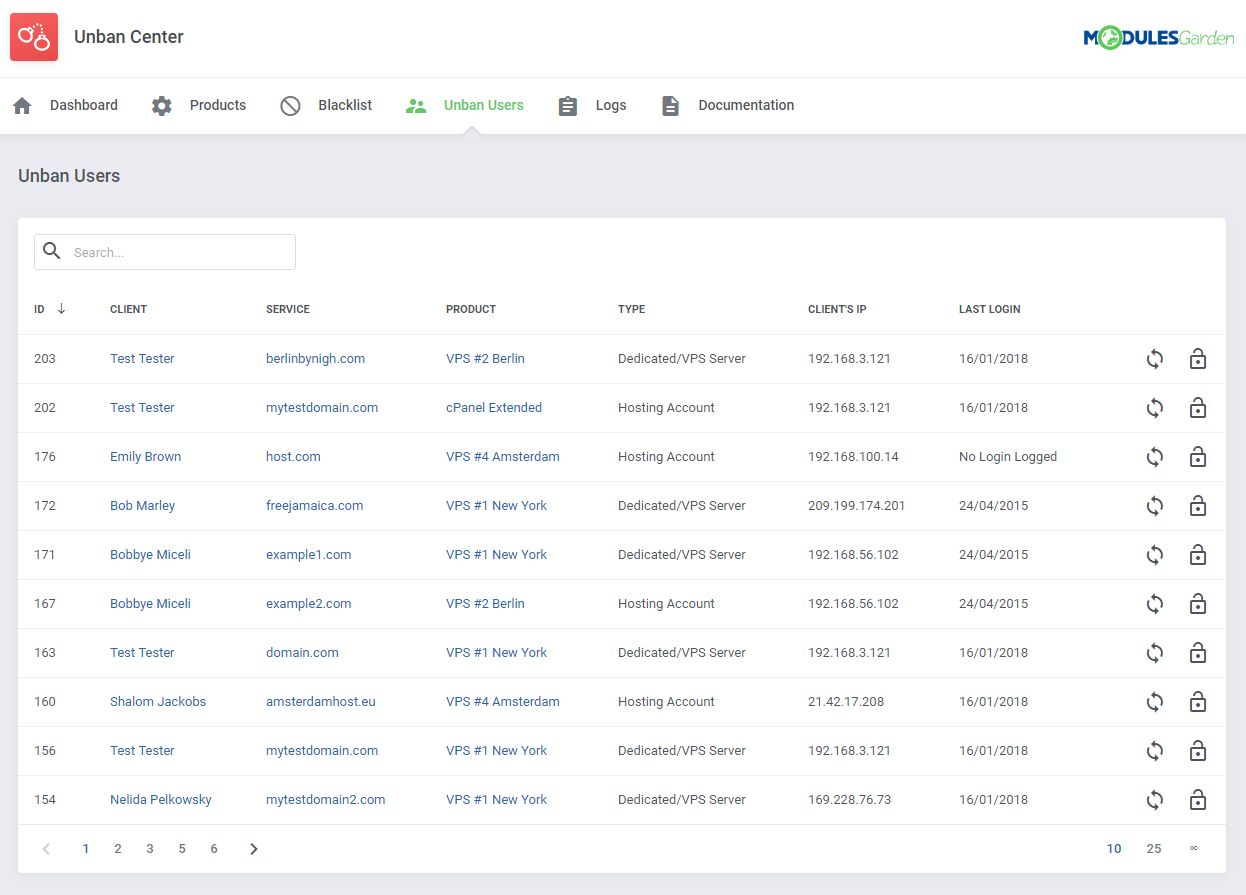
Task: Go to page 3
Action: (150, 849)
